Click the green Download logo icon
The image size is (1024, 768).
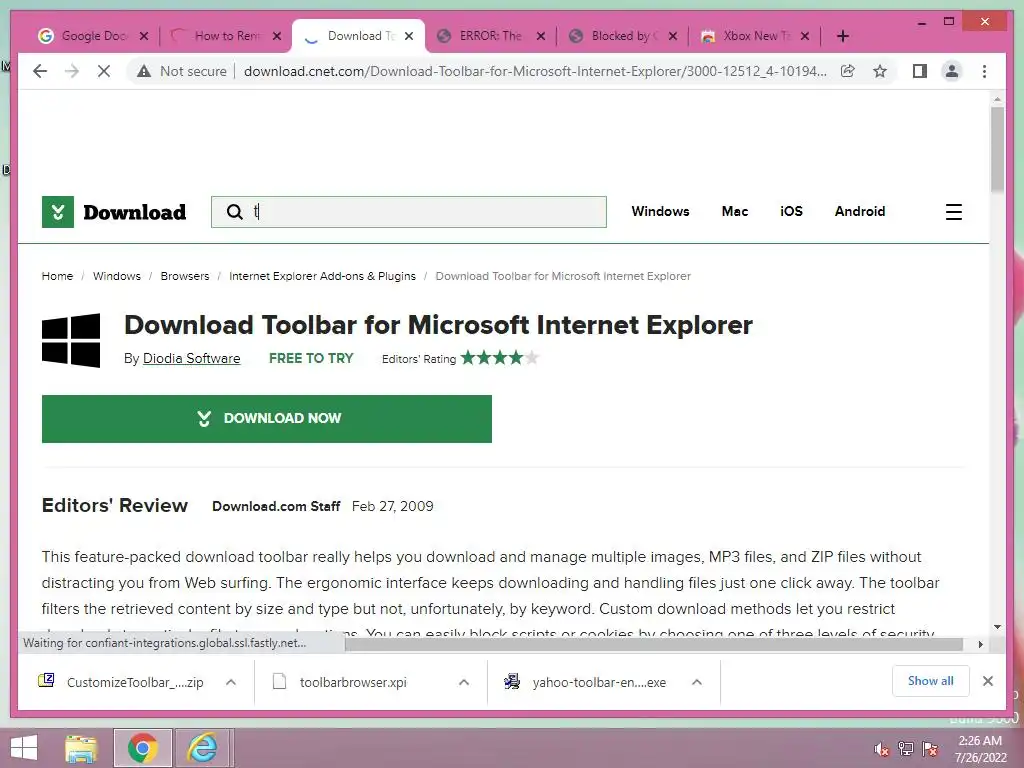tap(57, 212)
